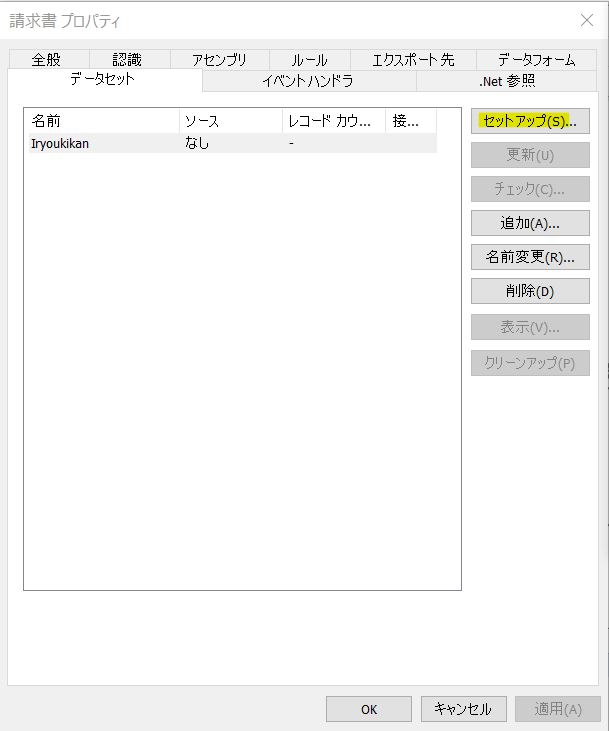Image resolution: width=609 pixels, height=731 pixels.
Task: Switch to the エクスポート先 tab
Action: [x=413, y=60]
